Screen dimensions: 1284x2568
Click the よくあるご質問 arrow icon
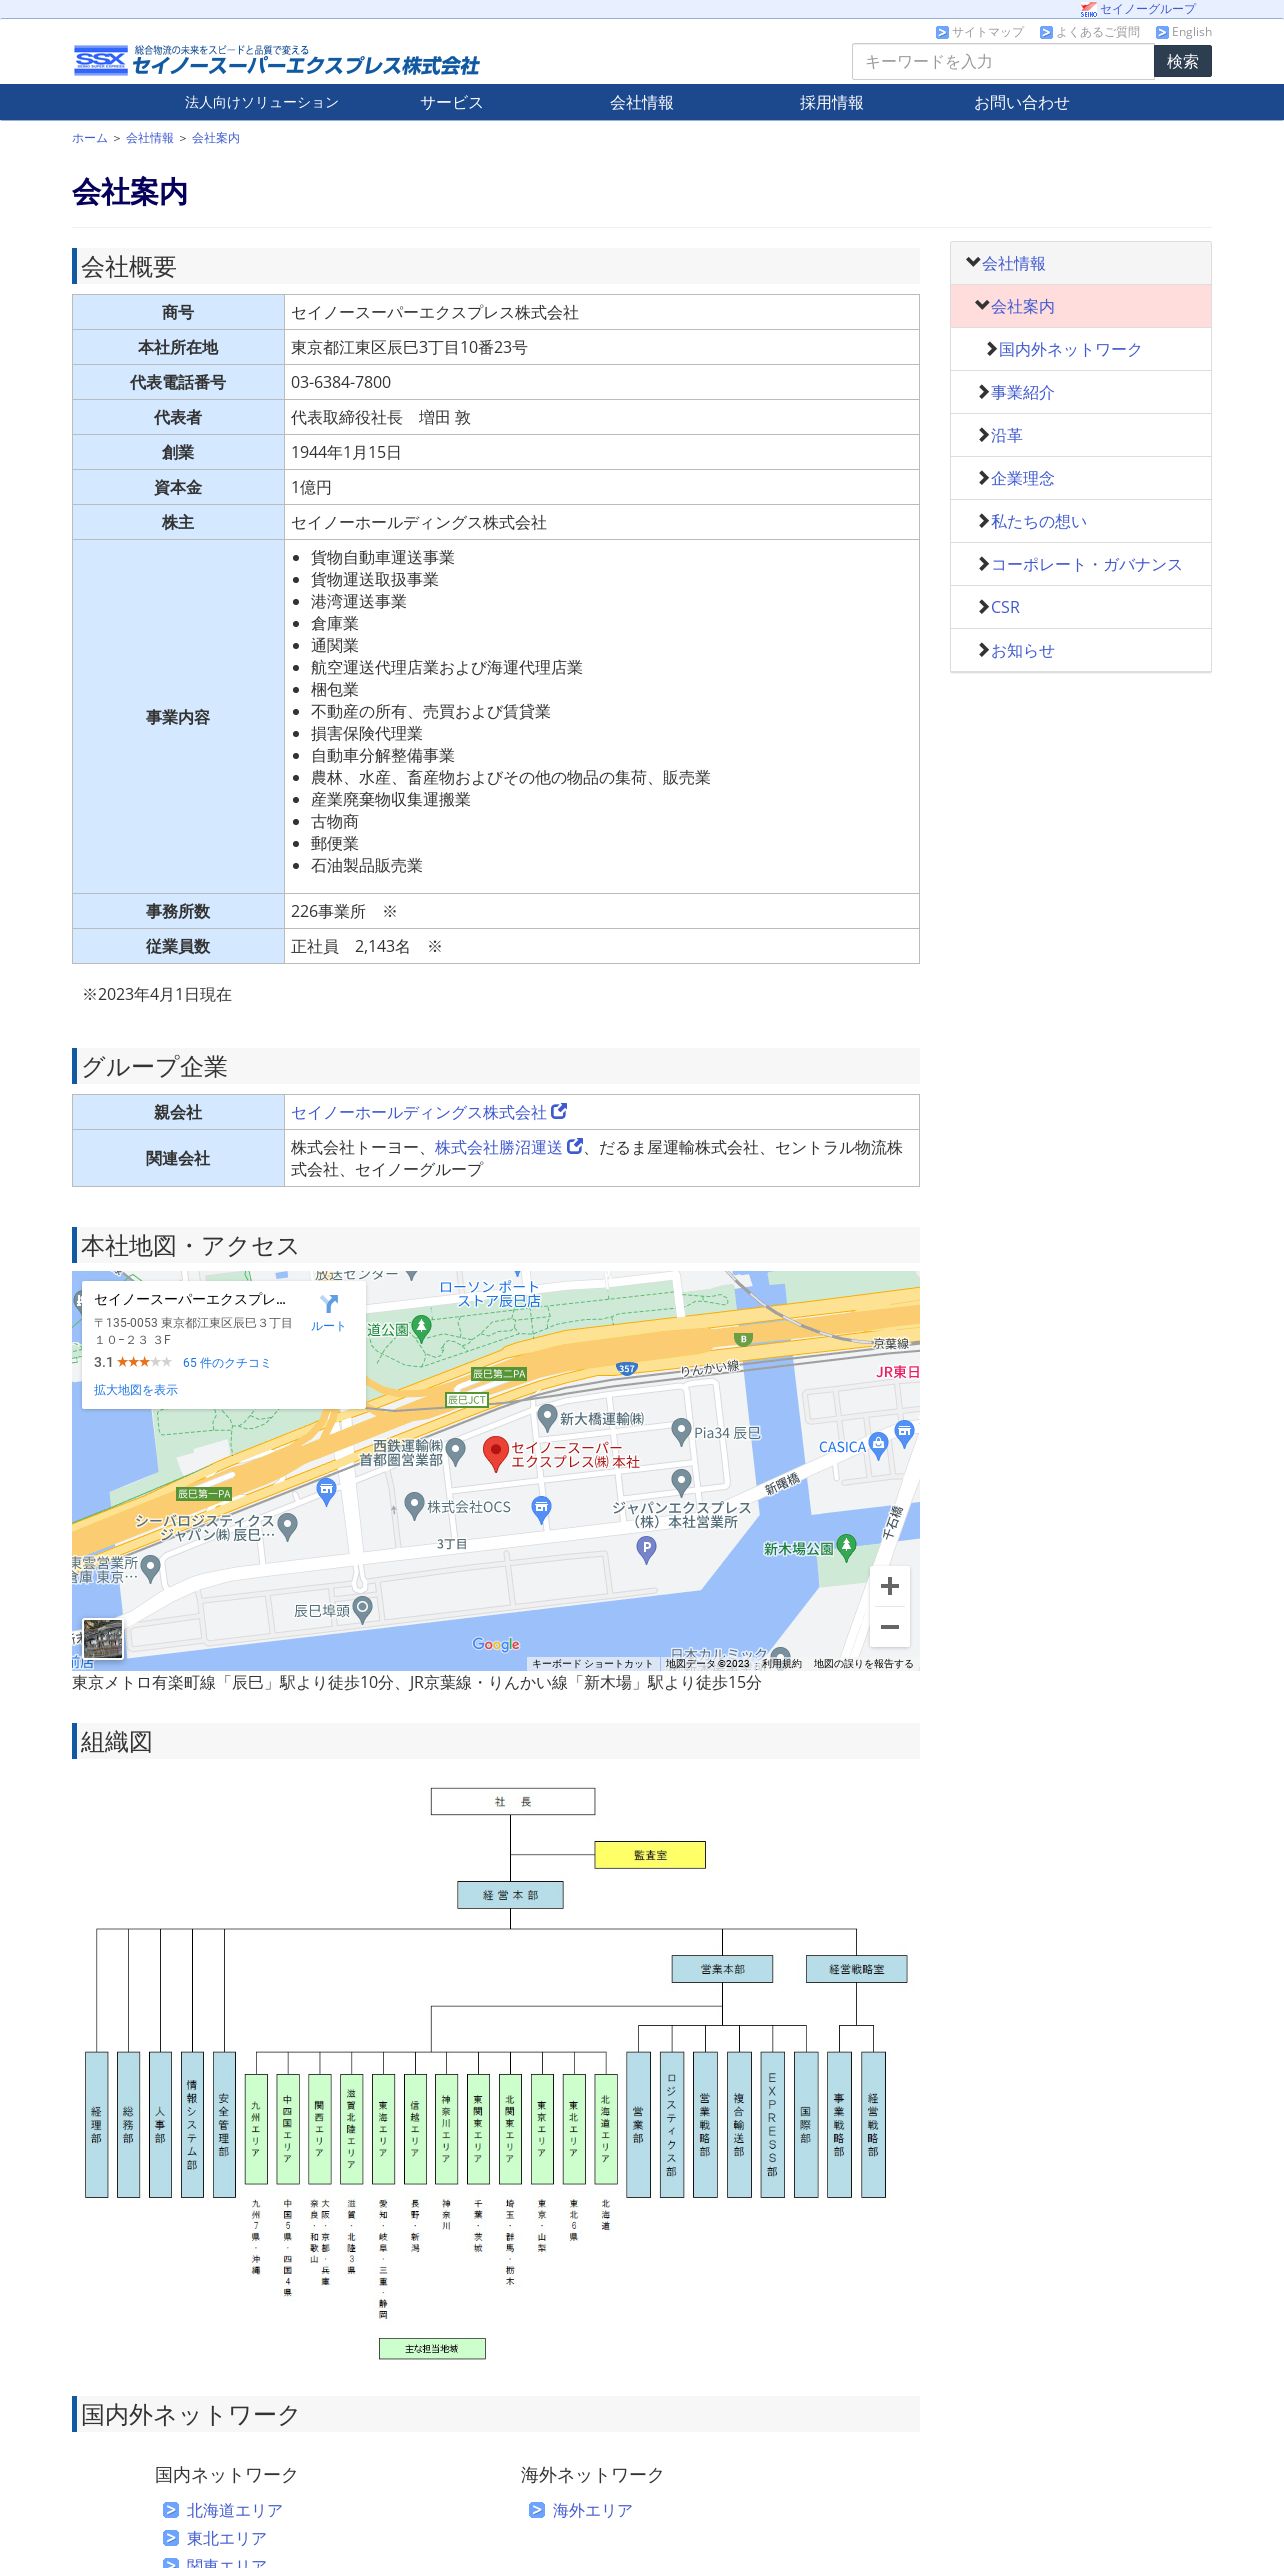tap(1046, 32)
